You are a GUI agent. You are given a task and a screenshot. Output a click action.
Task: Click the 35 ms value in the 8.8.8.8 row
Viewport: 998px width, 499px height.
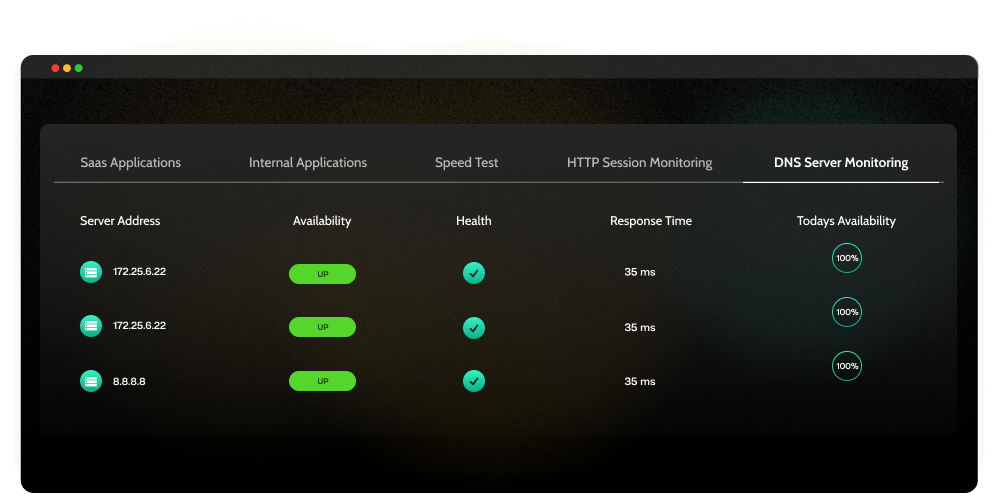[x=640, y=381]
